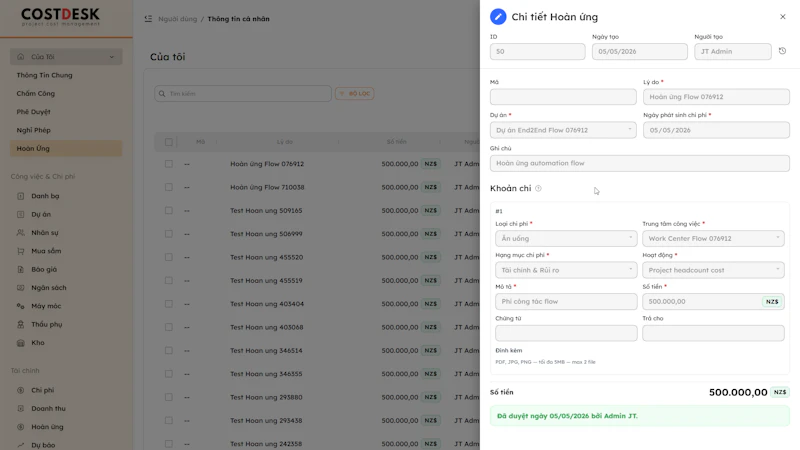This screenshot has height=450, width=800.
Task: Click the home icon in Của Tôi
Action: (20, 57)
